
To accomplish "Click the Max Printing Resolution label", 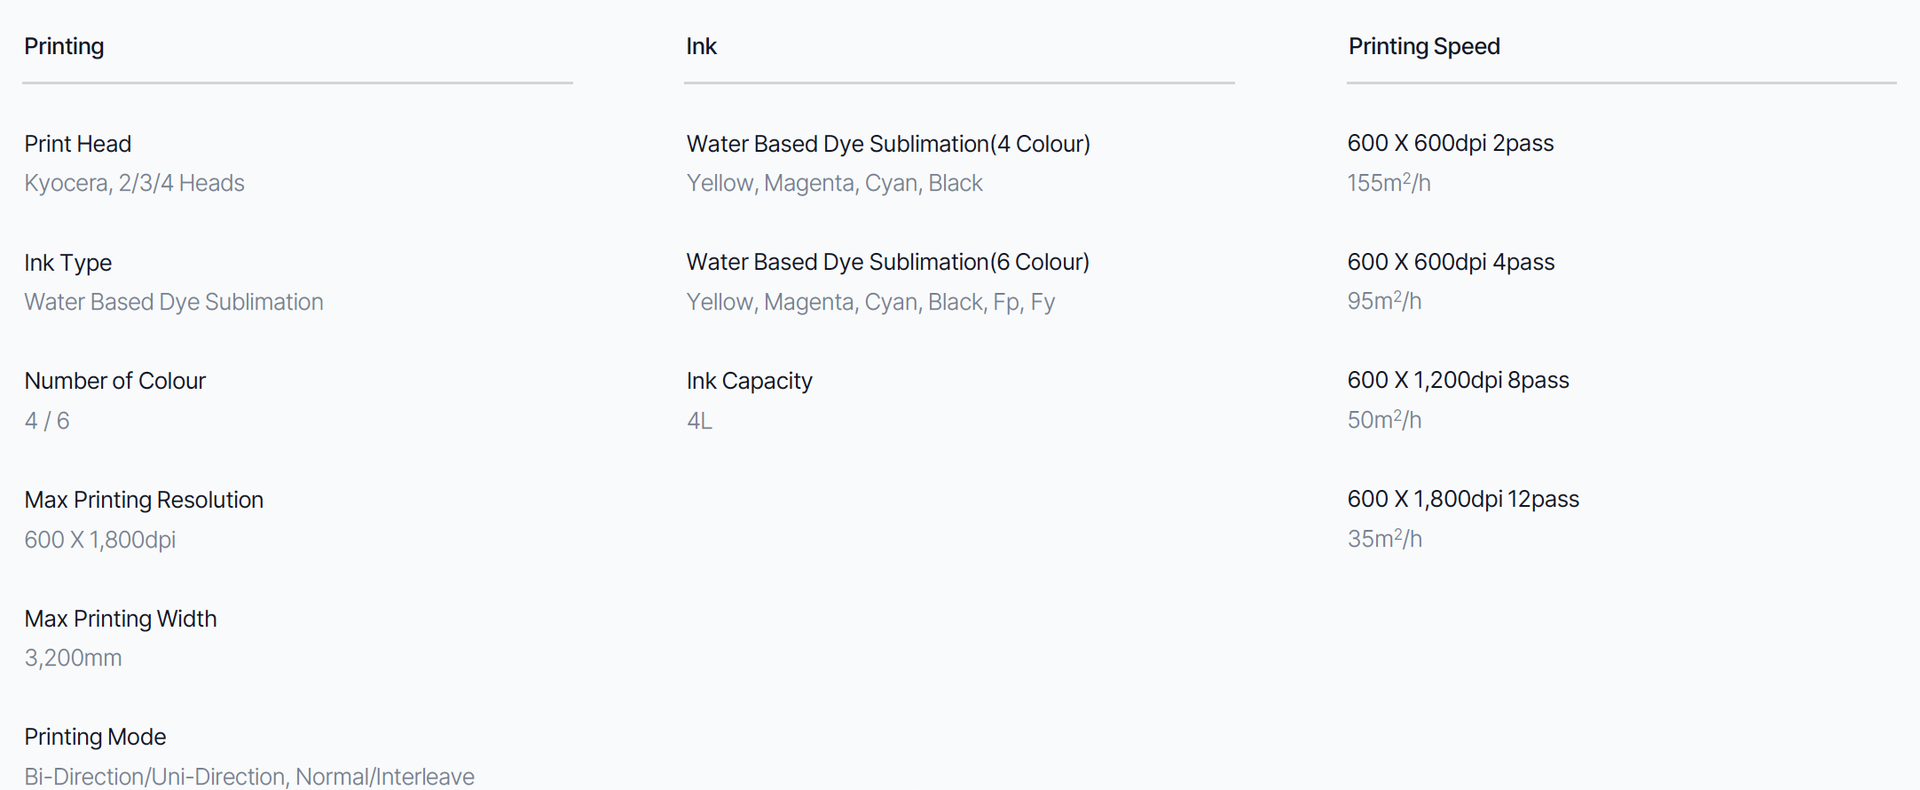I will [x=144, y=500].
